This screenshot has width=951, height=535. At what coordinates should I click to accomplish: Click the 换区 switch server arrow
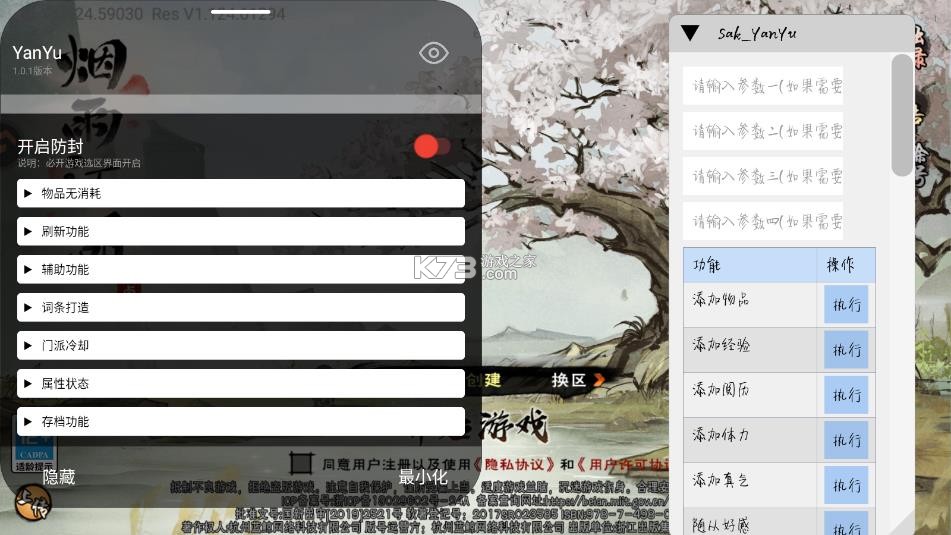pyautogui.click(x=599, y=380)
